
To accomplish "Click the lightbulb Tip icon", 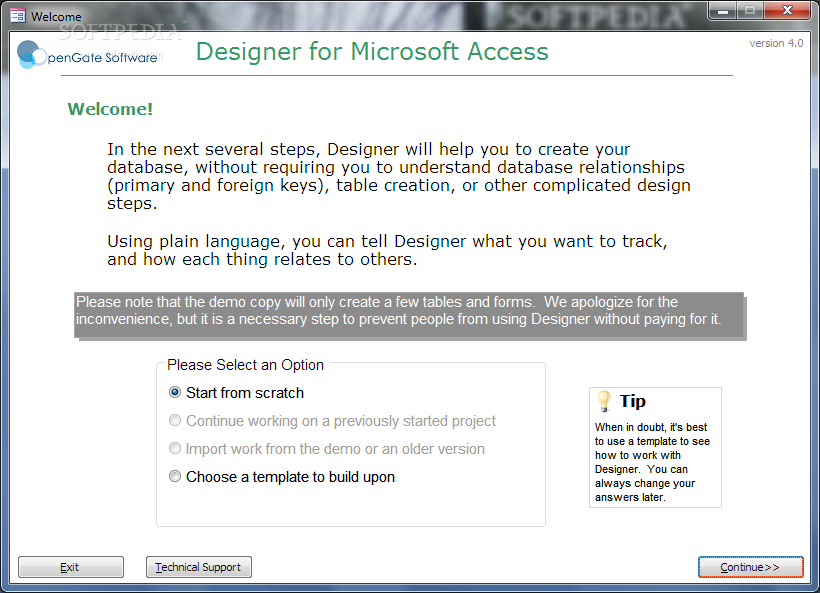I will coord(604,401).
